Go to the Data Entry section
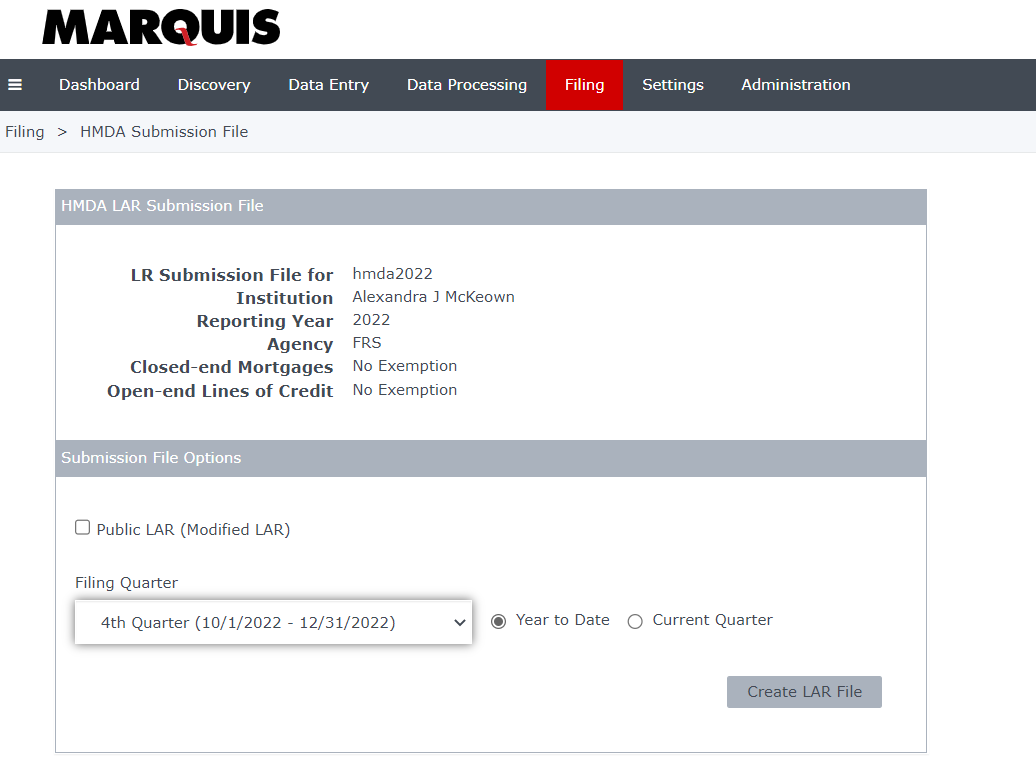 click(328, 85)
